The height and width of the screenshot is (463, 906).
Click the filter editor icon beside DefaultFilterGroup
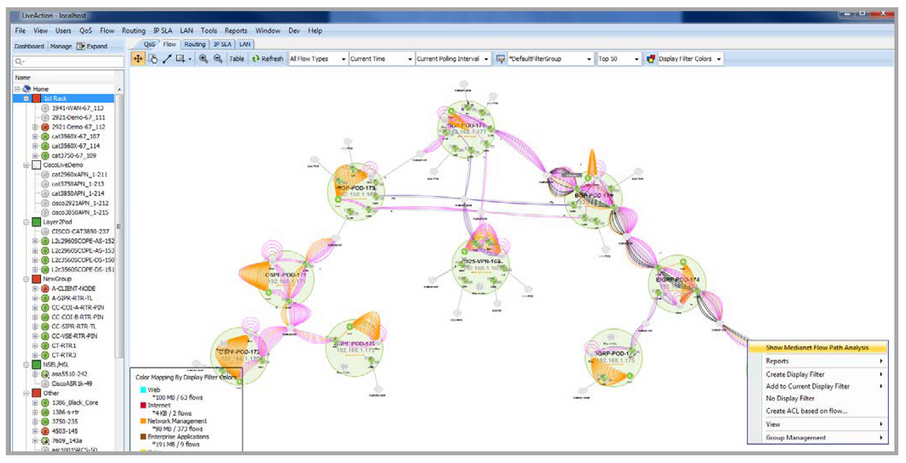coord(500,59)
